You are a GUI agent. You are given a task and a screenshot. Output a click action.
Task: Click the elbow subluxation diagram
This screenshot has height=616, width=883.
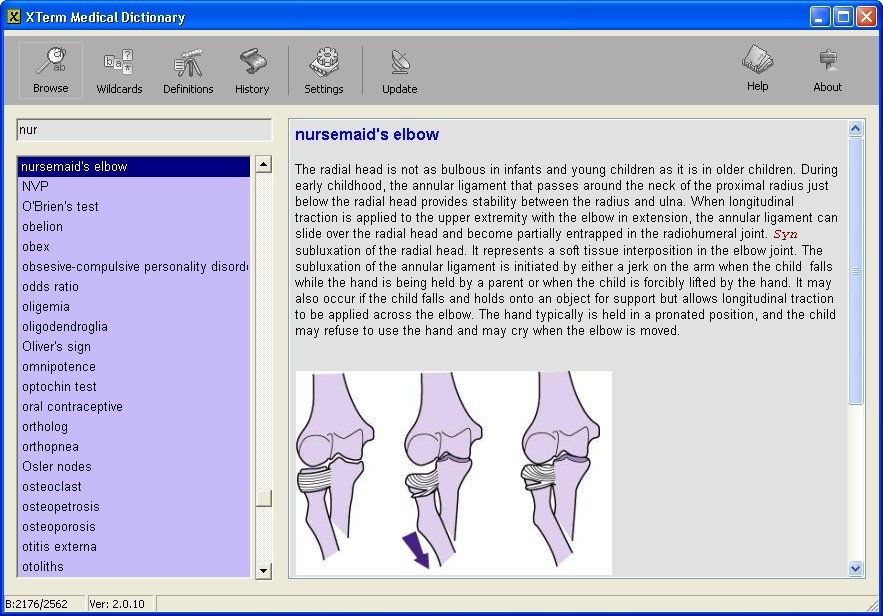coord(451,473)
